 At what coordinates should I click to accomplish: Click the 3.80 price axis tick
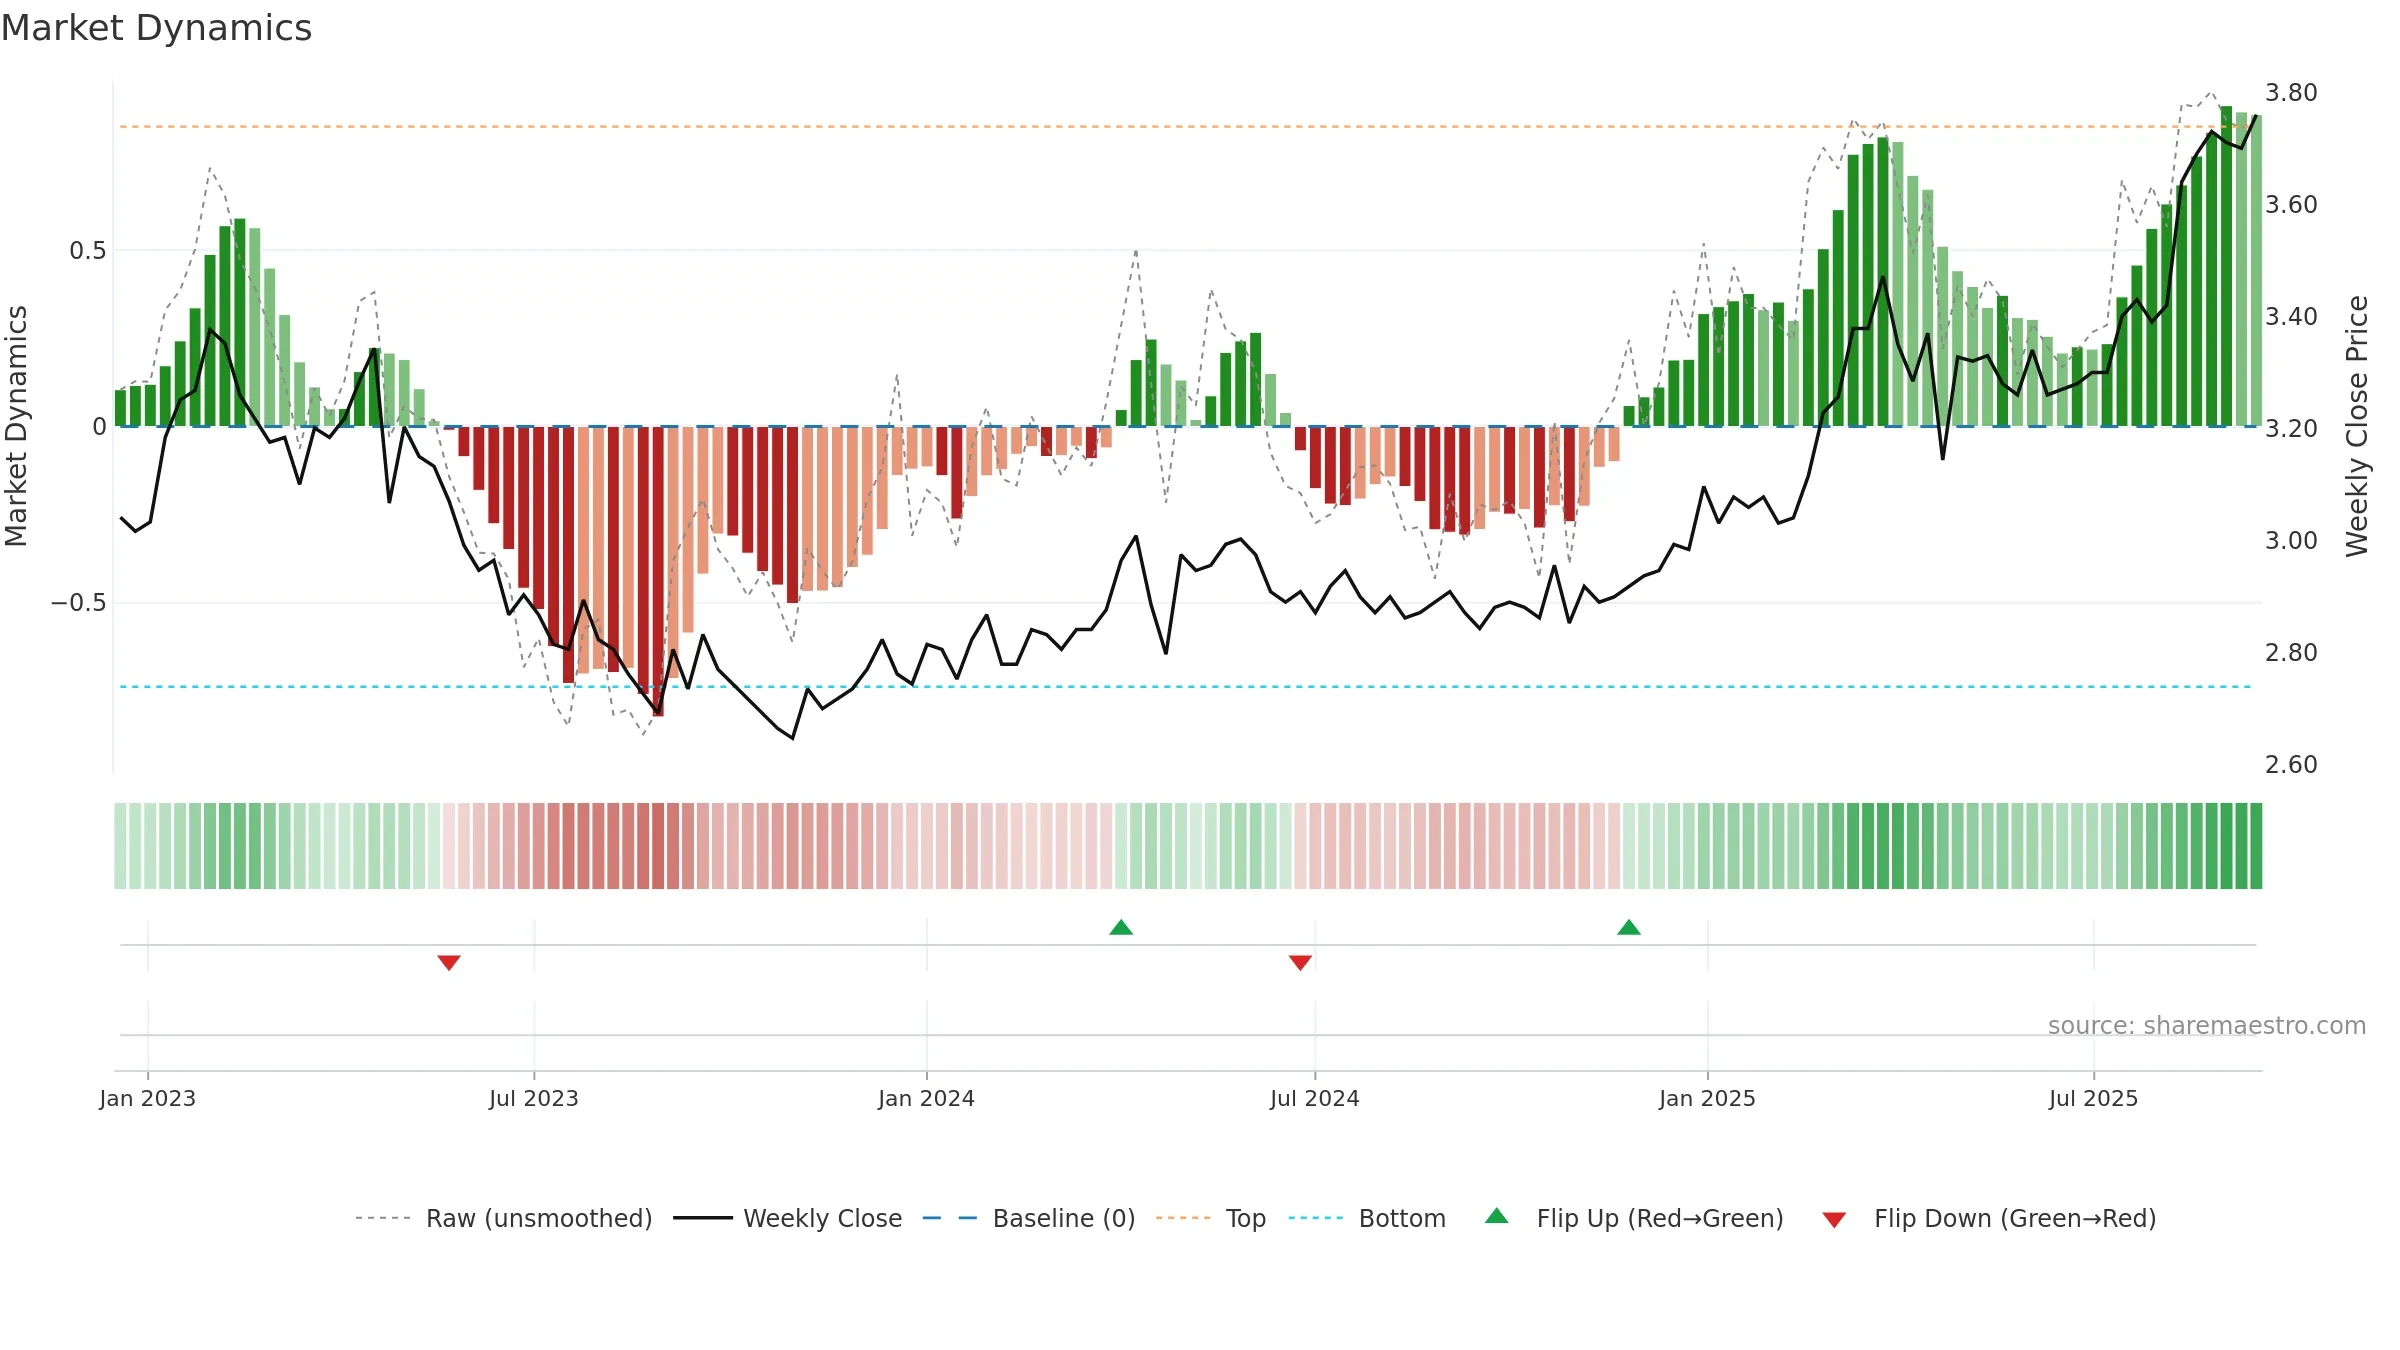2291,93
